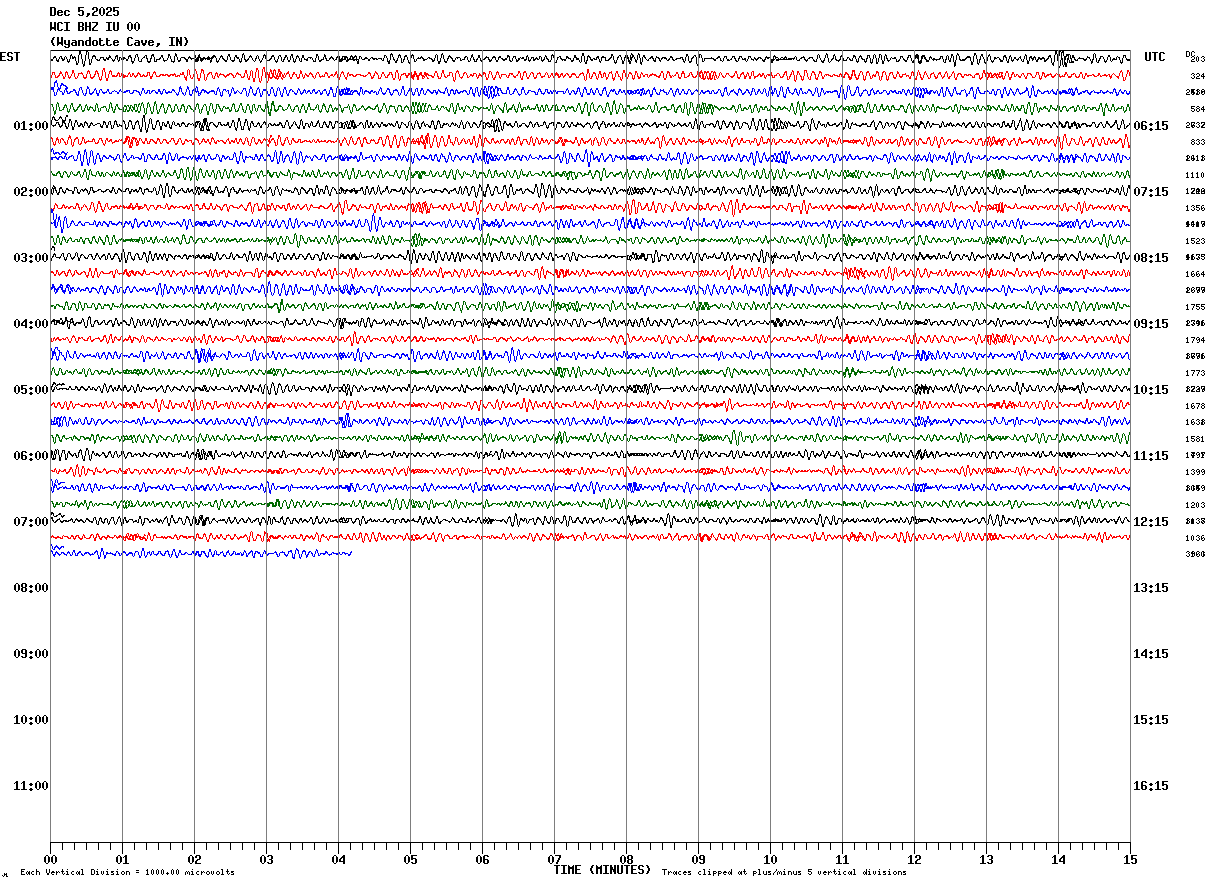Click the 07:15 UTC time label
Screen dimensions: 1210x886
pos(1151,192)
